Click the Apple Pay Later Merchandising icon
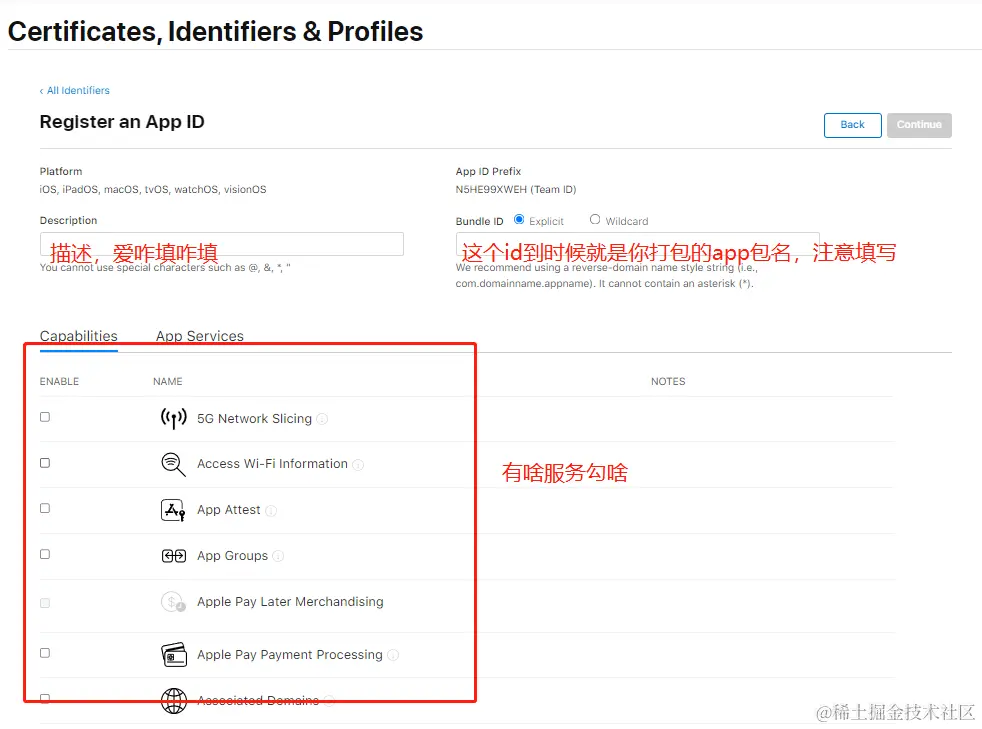 click(173, 602)
